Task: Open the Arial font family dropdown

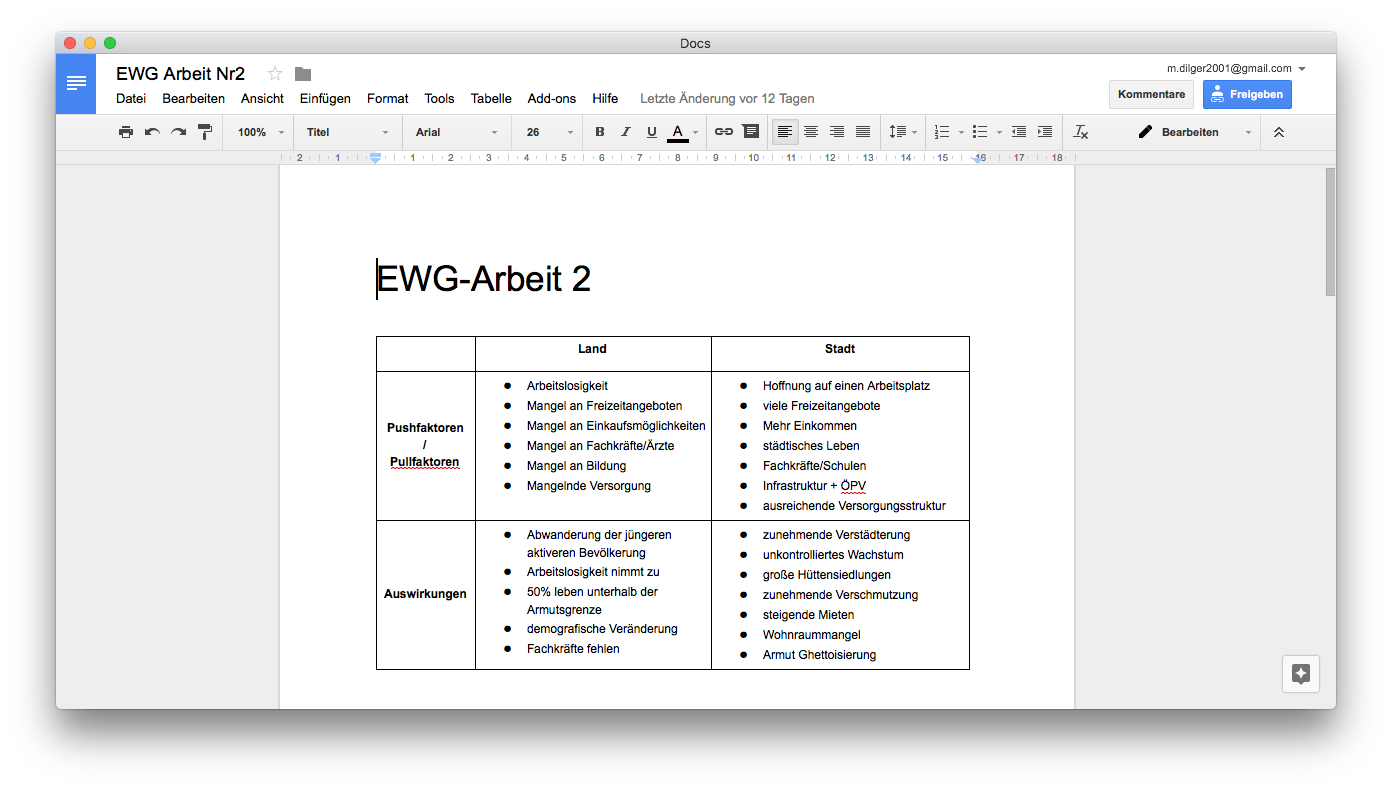Action: tap(456, 131)
